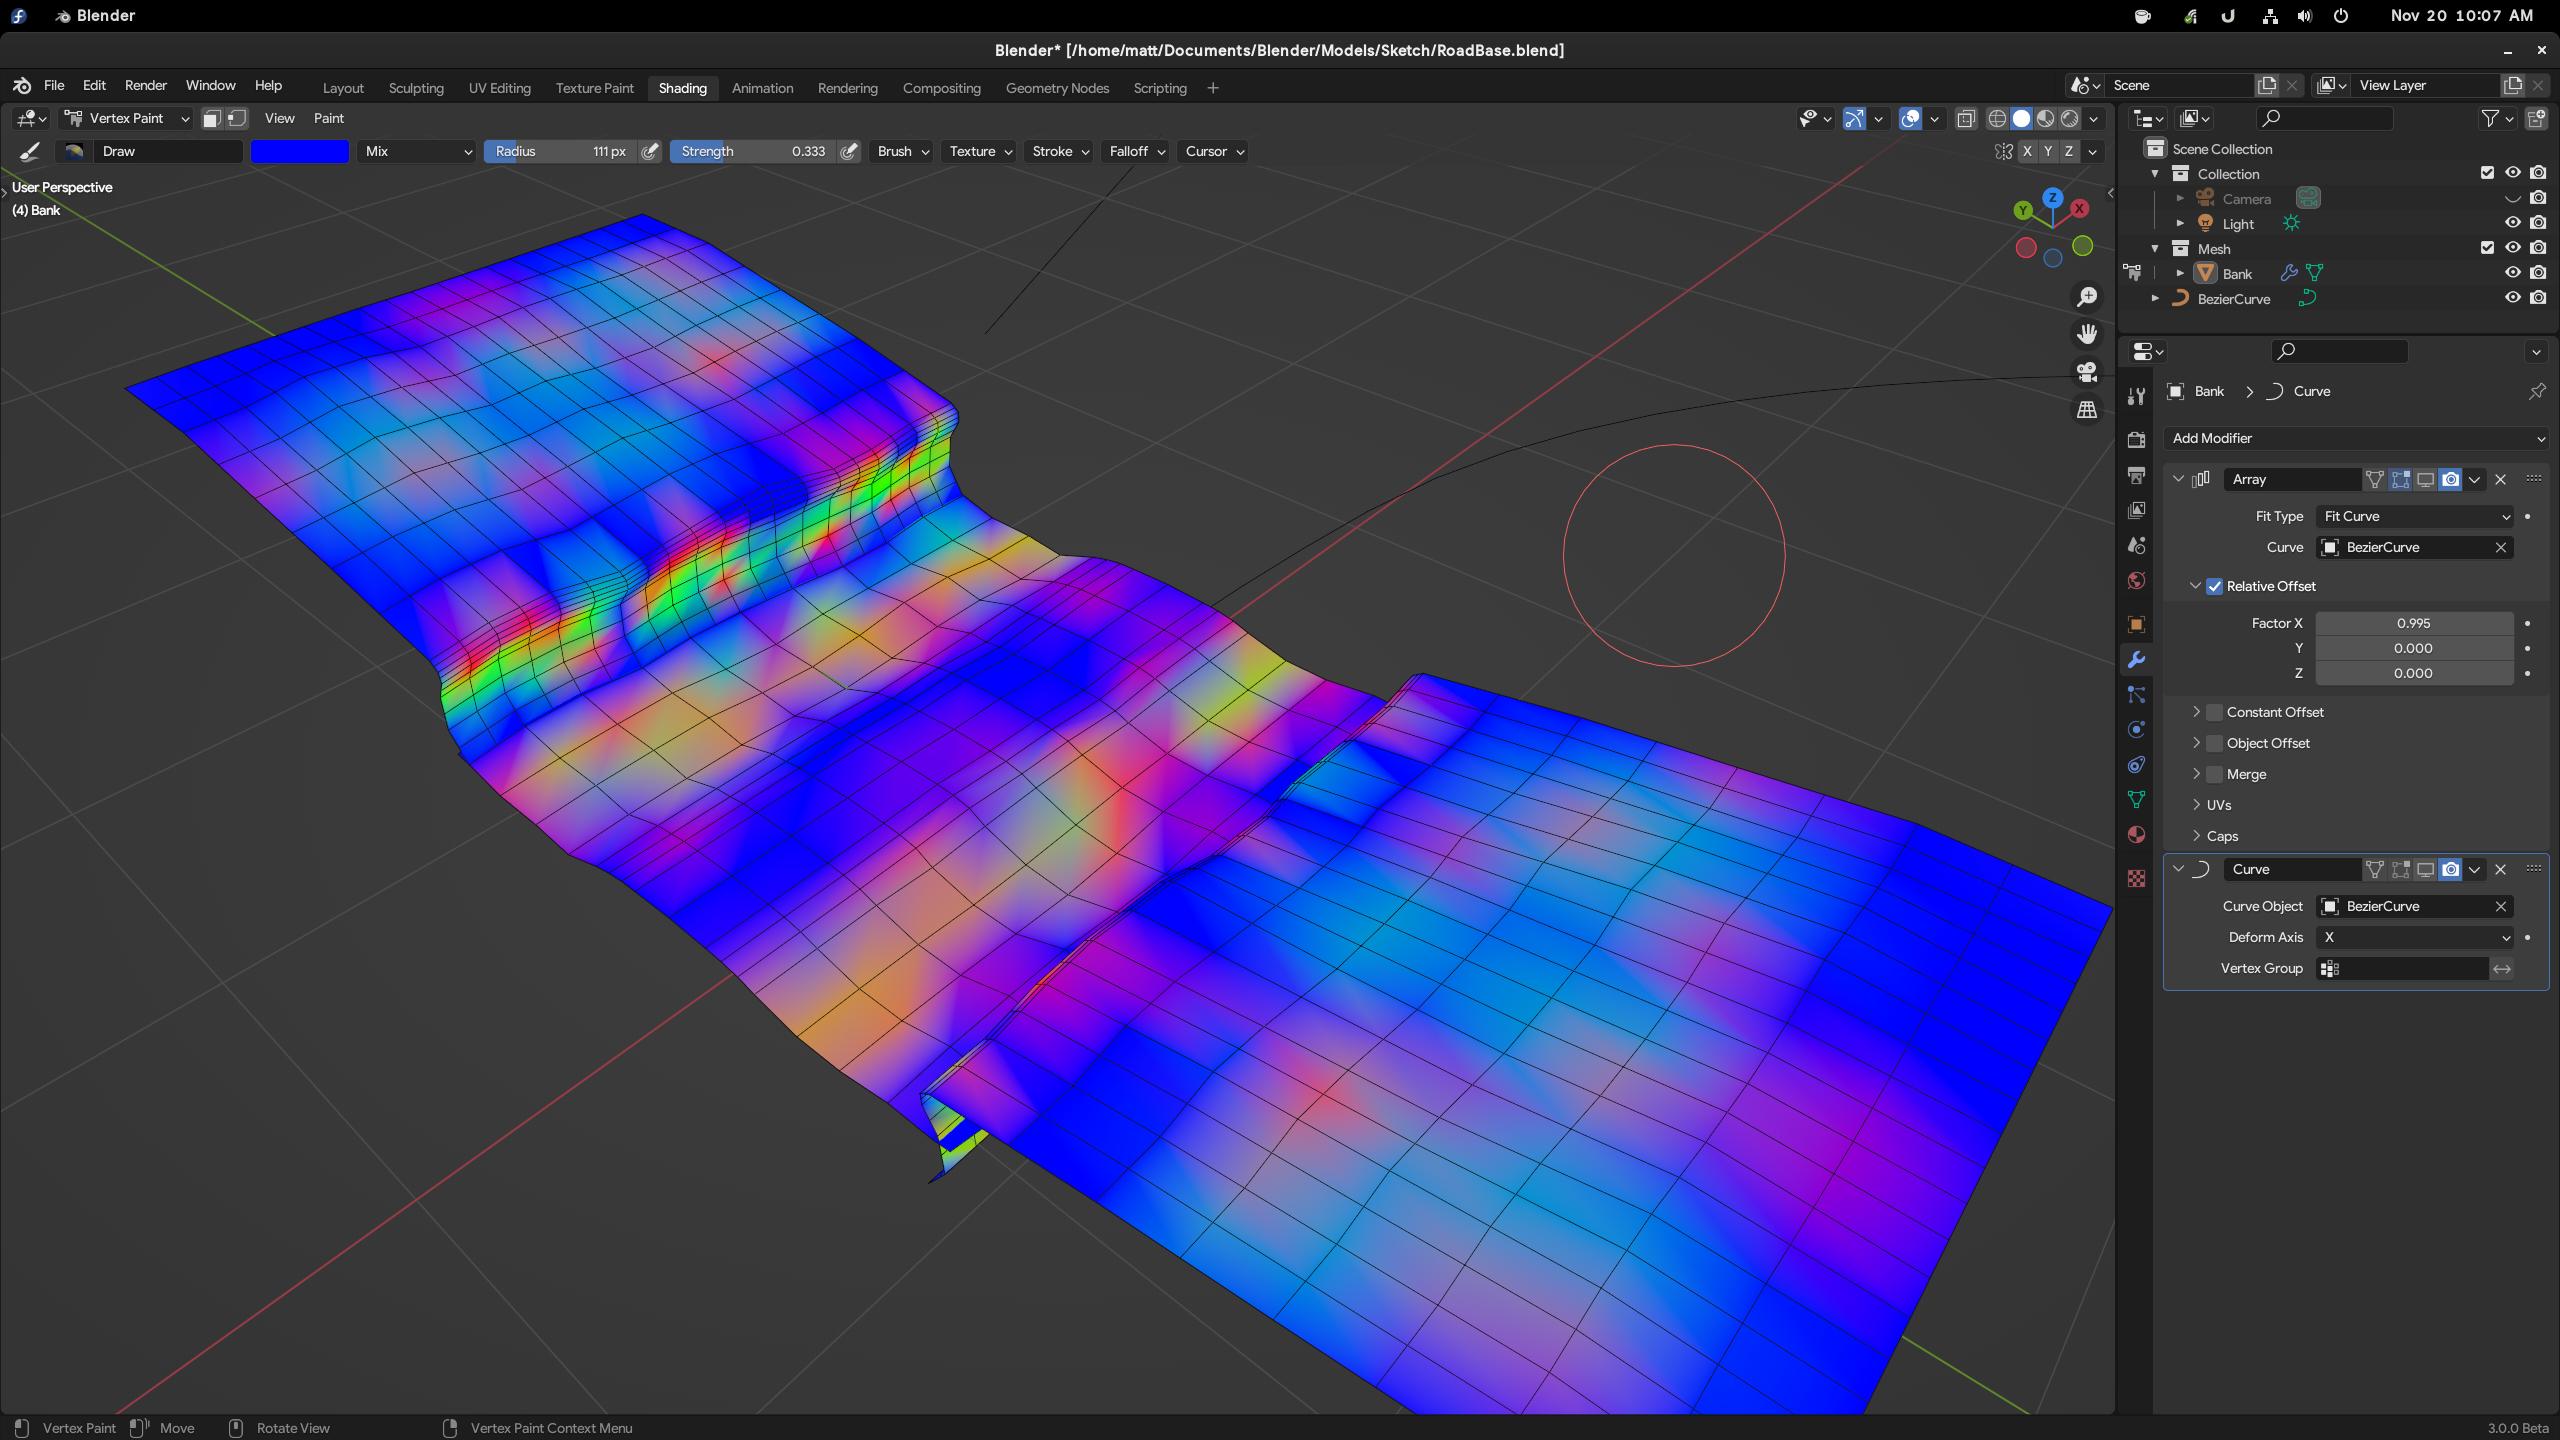Click the viewport shading Material Preview icon

2045,118
